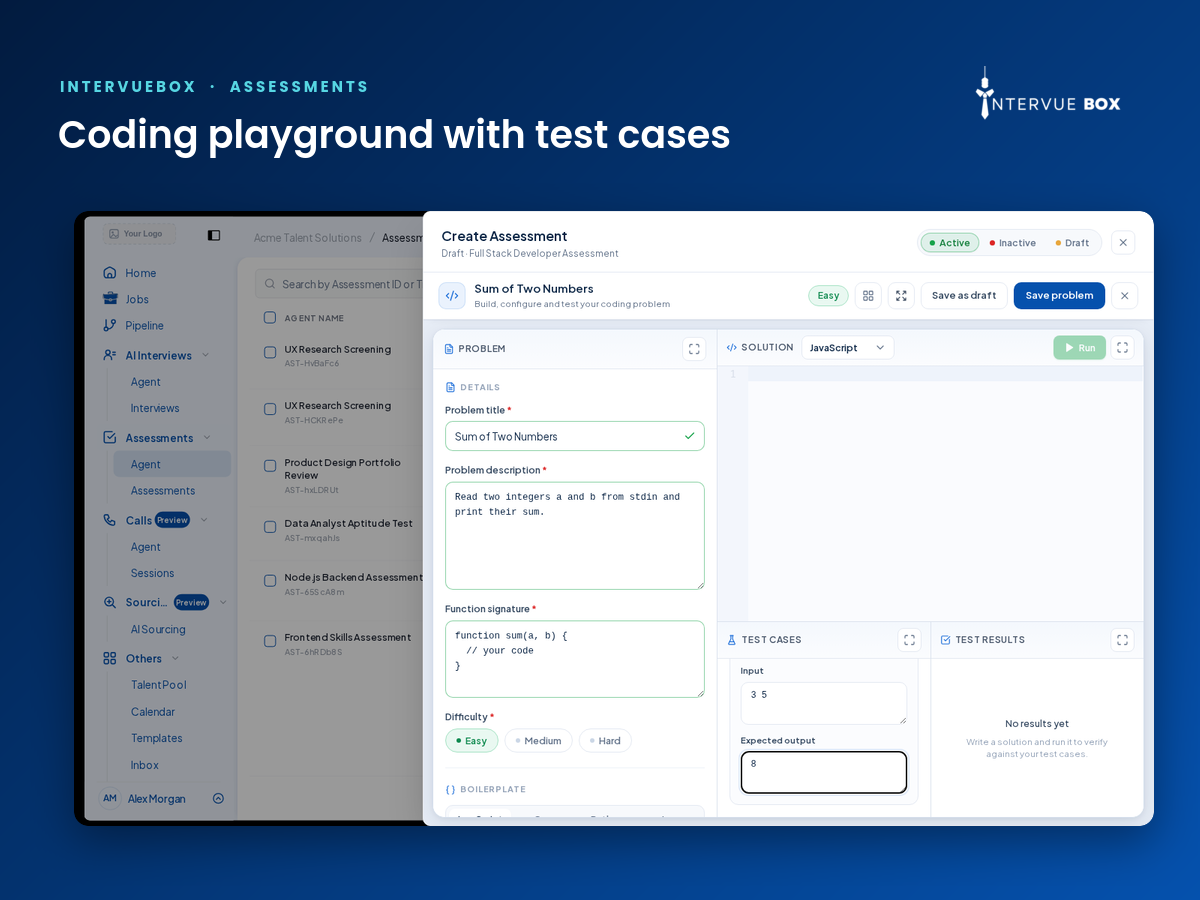Click the Solution code brackets icon
Viewport: 1200px width, 900px height.
click(x=732, y=348)
